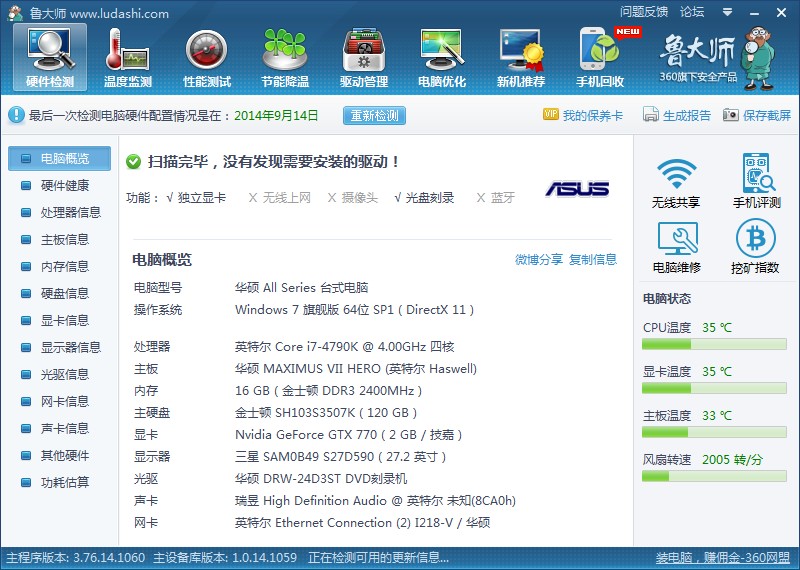This screenshot has height=570, width=800.
Task: Open 挖矿指数 mining index
Action: 755,247
